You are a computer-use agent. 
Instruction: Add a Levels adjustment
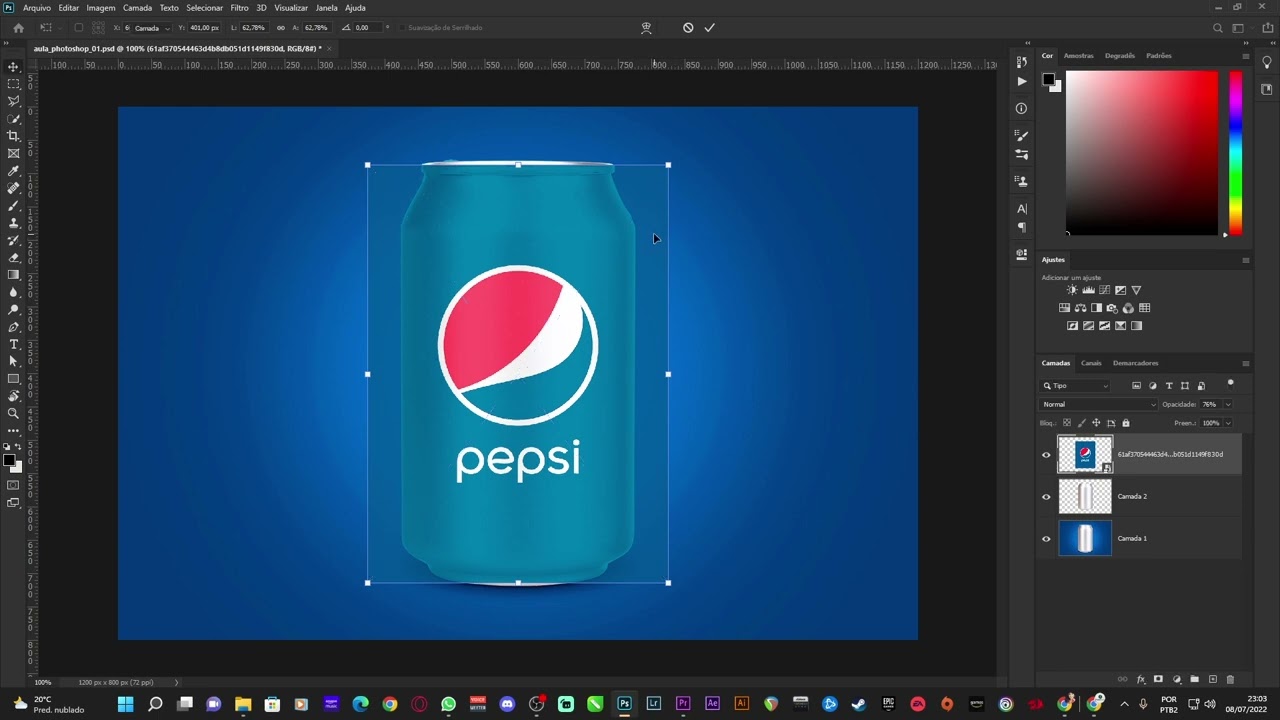[1088, 290]
